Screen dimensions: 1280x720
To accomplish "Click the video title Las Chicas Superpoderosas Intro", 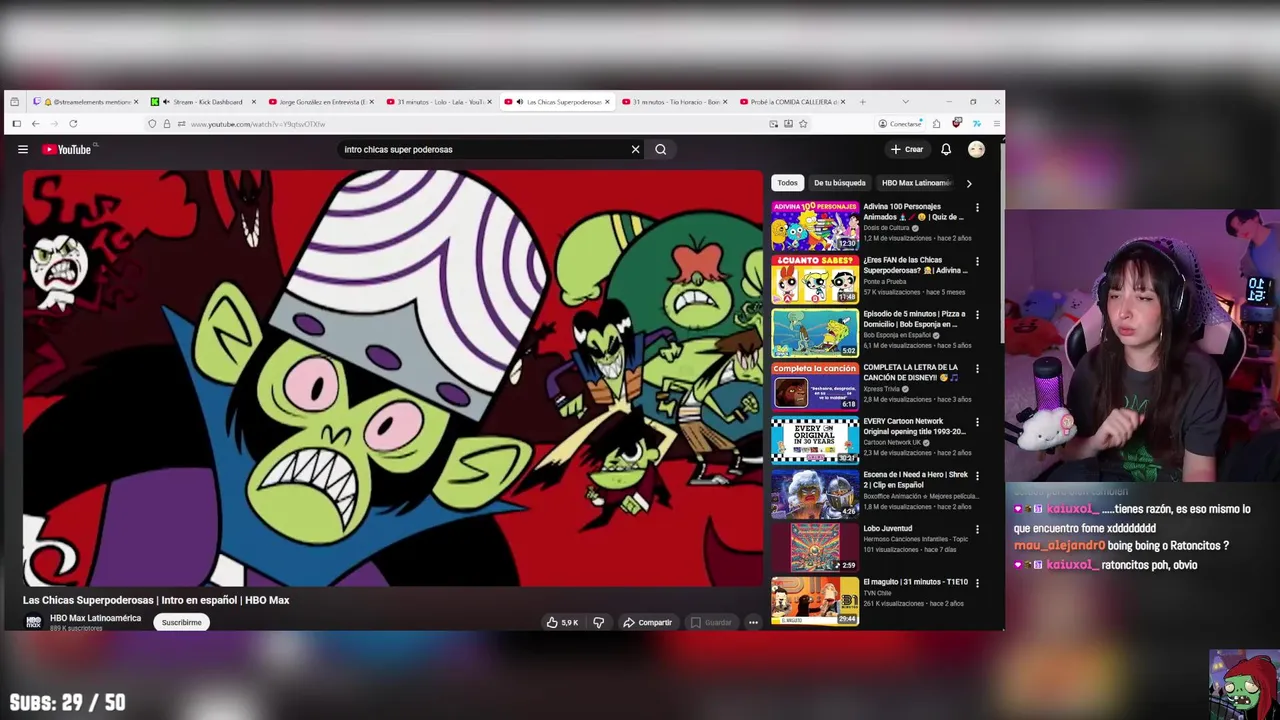I will (x=156, y=600).
